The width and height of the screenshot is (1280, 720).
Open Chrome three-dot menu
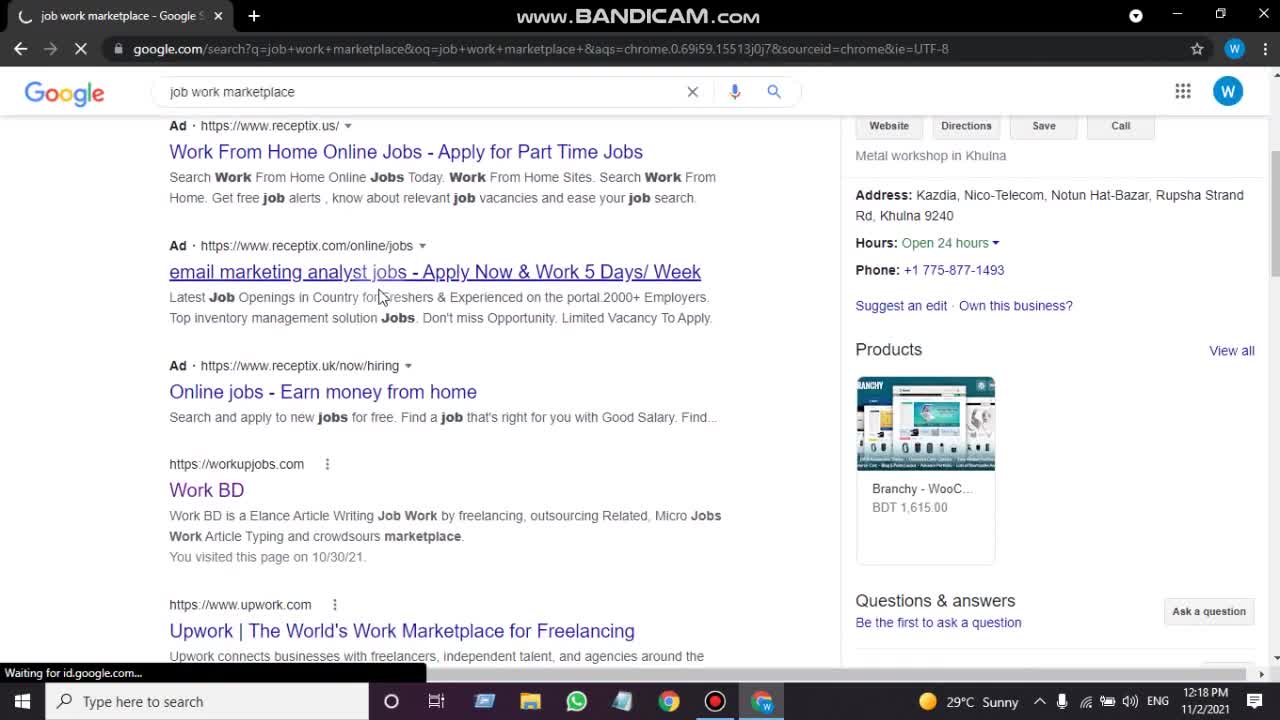(x=1265, y=48)
